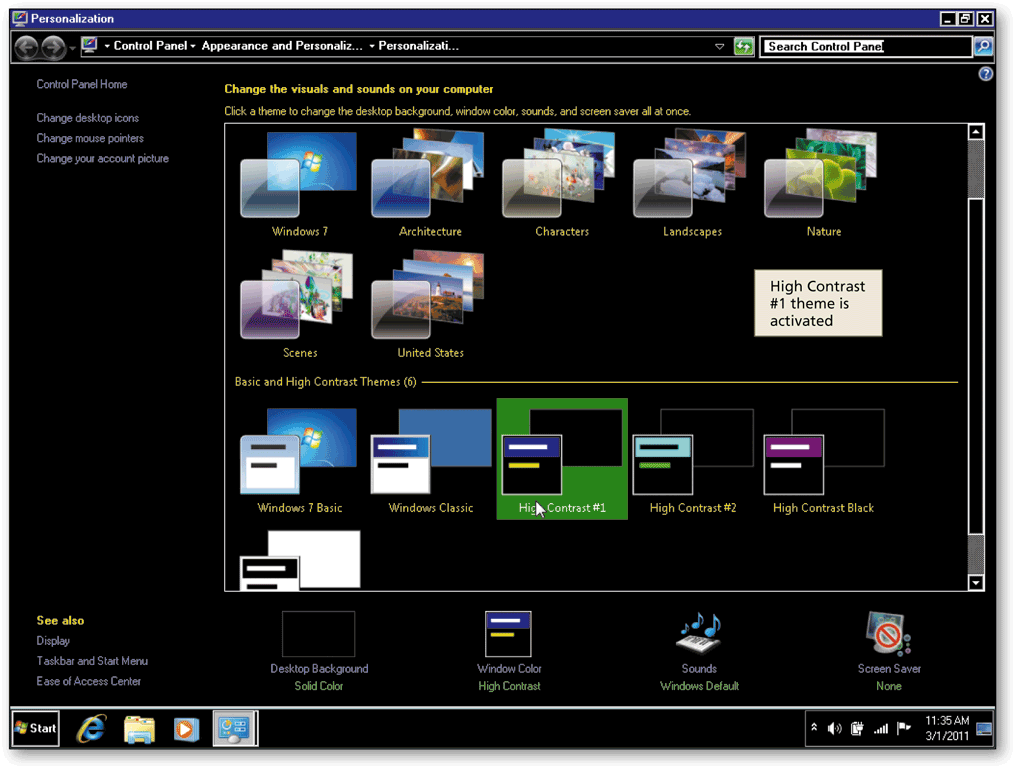This screenshot has width=1015, height=768.
Task: Open the Start menu
Action: click(36, 728)
